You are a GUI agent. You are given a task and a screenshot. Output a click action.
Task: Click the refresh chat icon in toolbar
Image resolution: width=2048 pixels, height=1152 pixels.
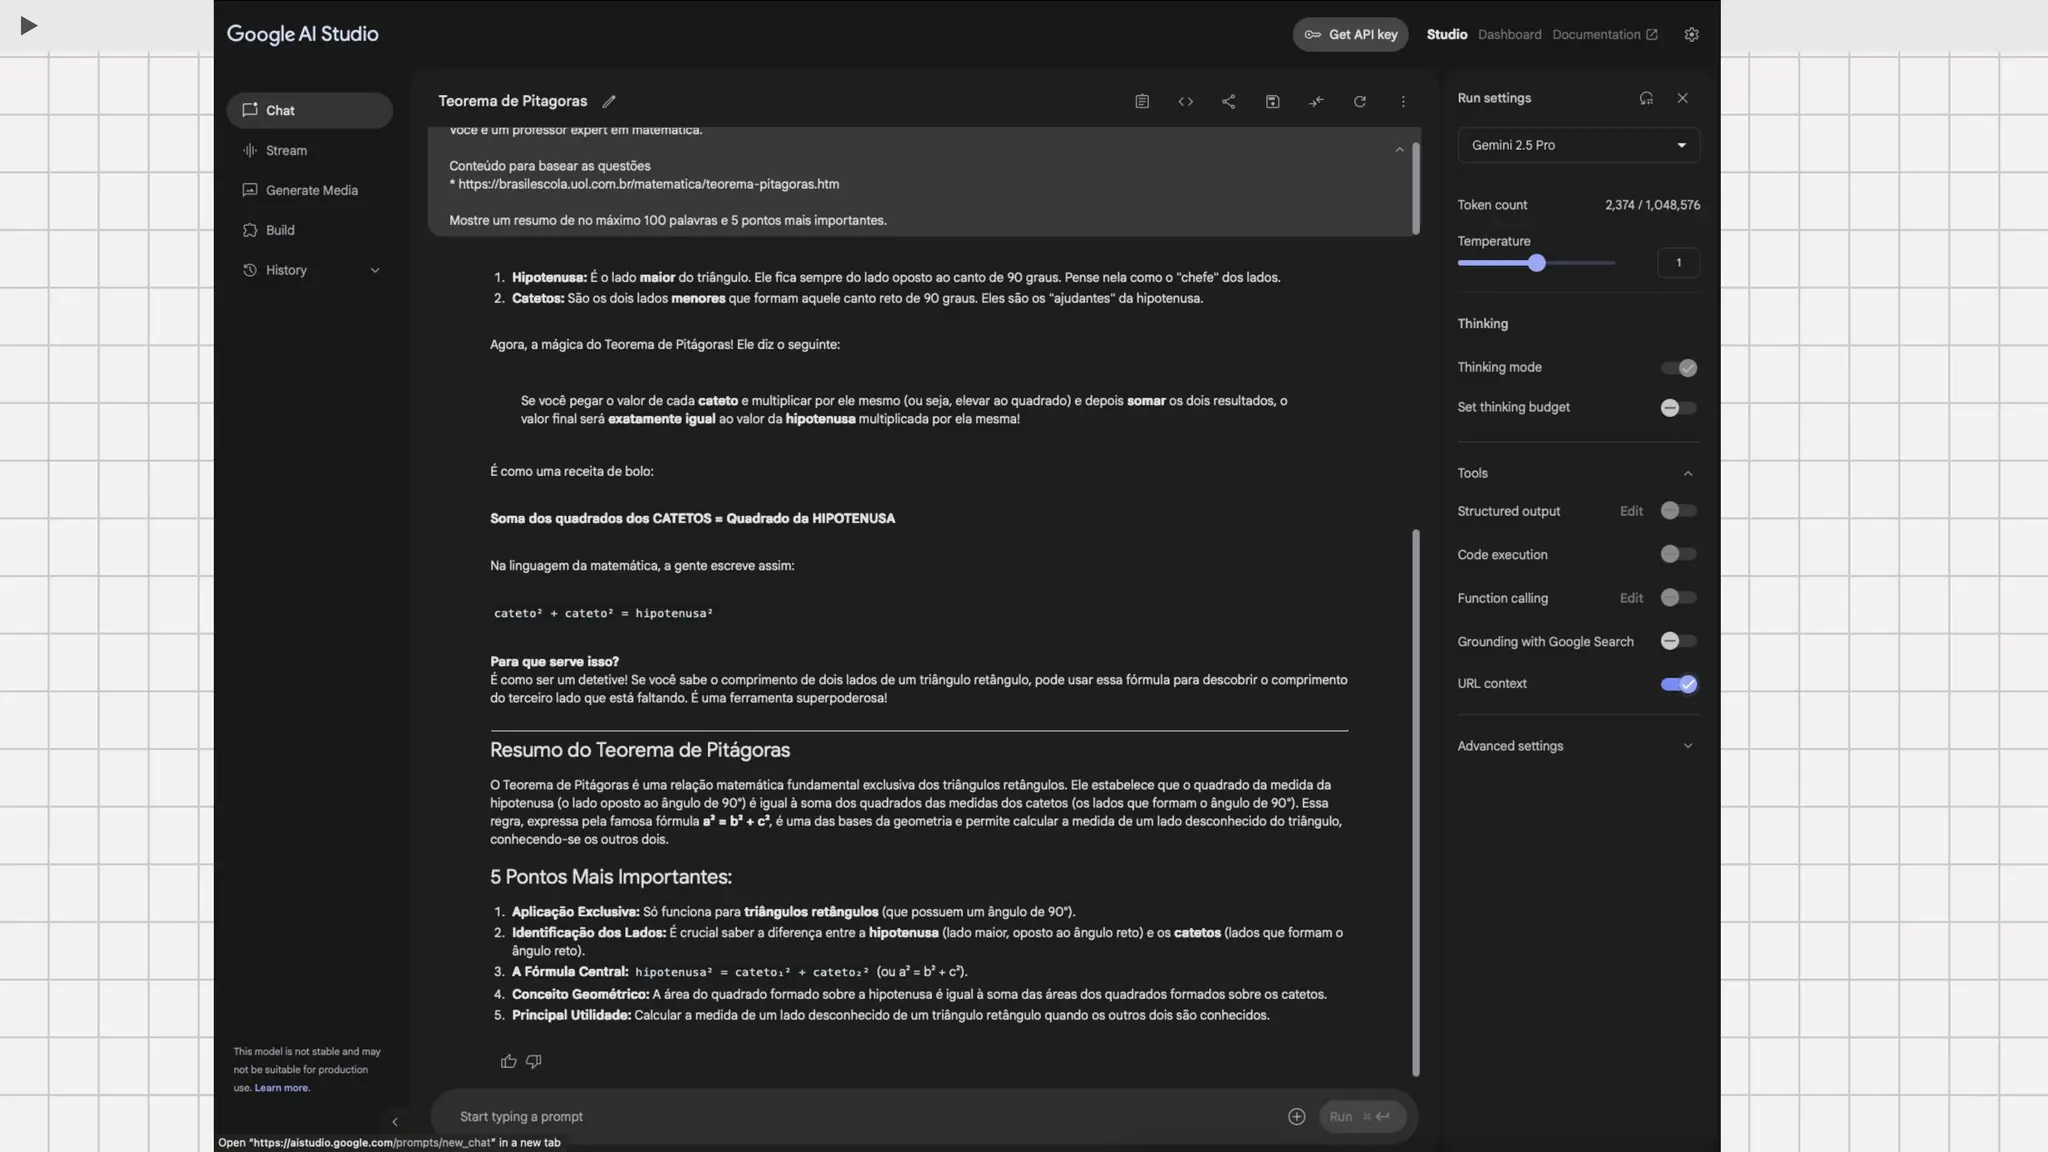tap(1359, 101)
